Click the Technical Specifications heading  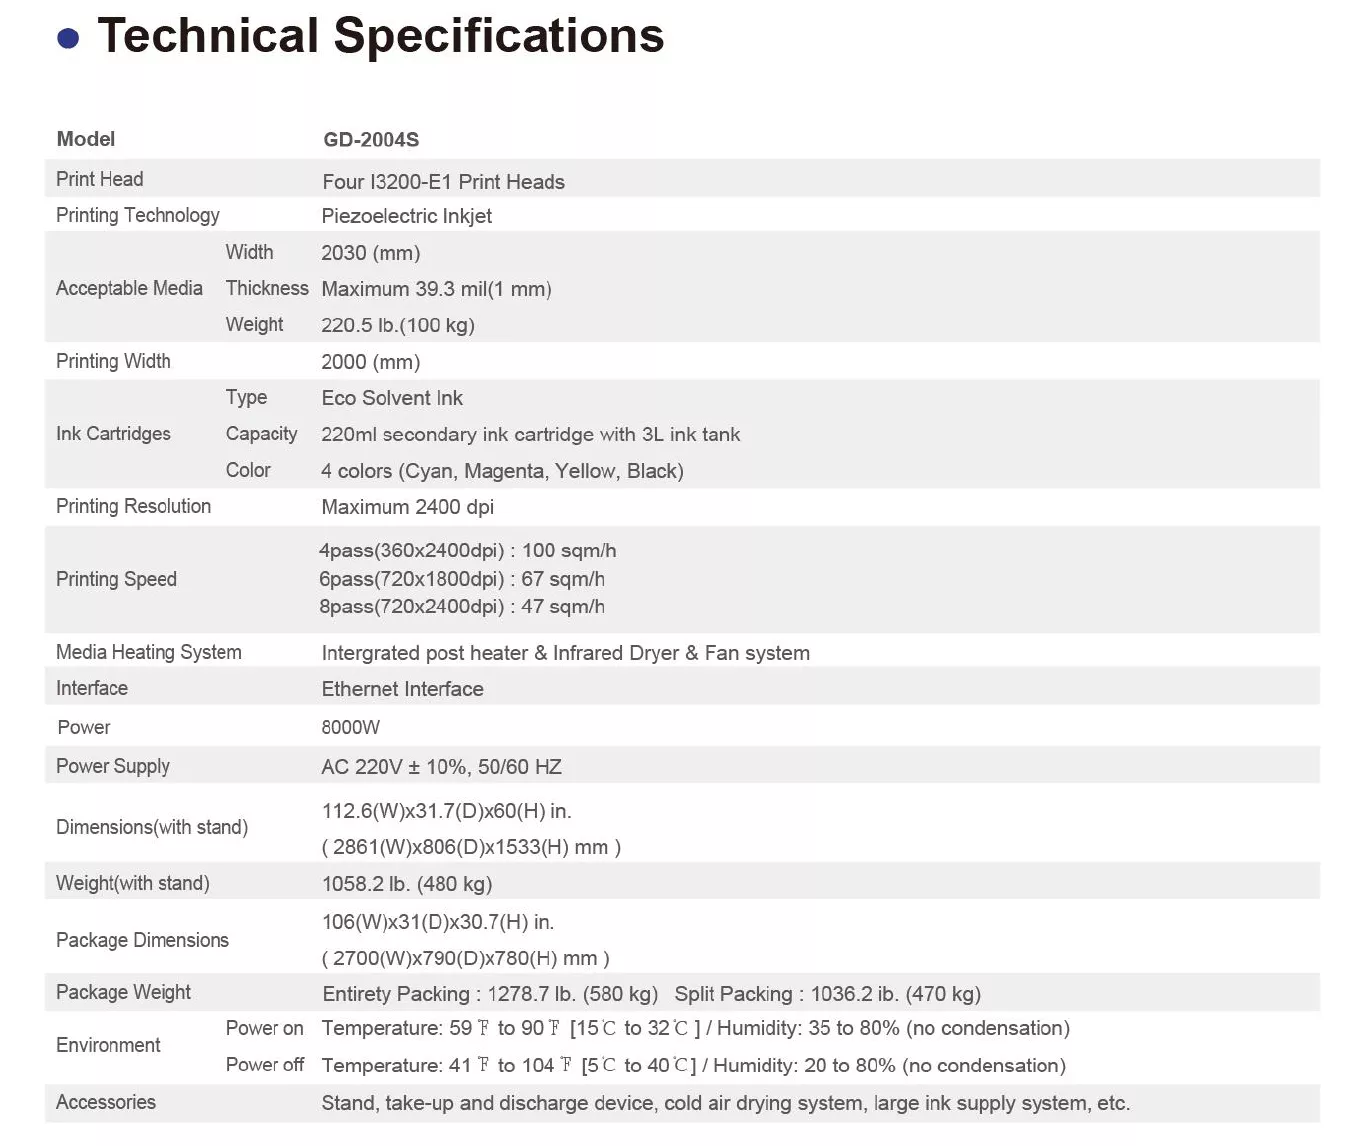tap(380, 36)
